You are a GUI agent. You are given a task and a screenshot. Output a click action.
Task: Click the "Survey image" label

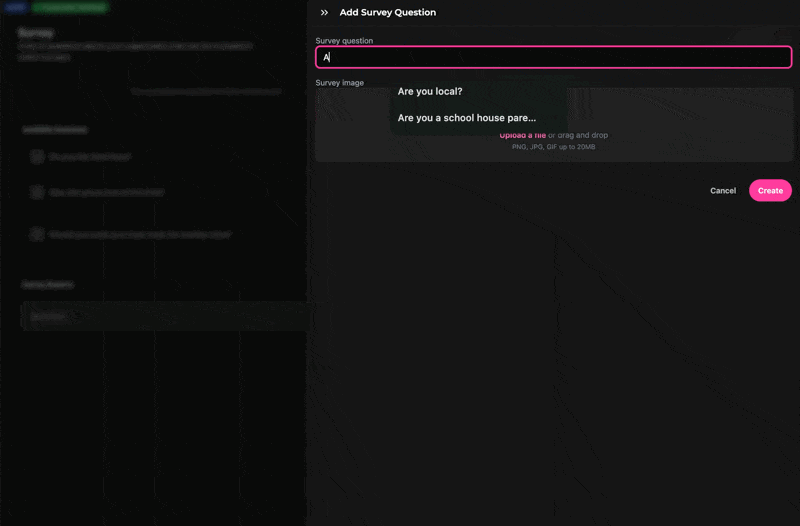pyautogui.click(x=339, y=83)
